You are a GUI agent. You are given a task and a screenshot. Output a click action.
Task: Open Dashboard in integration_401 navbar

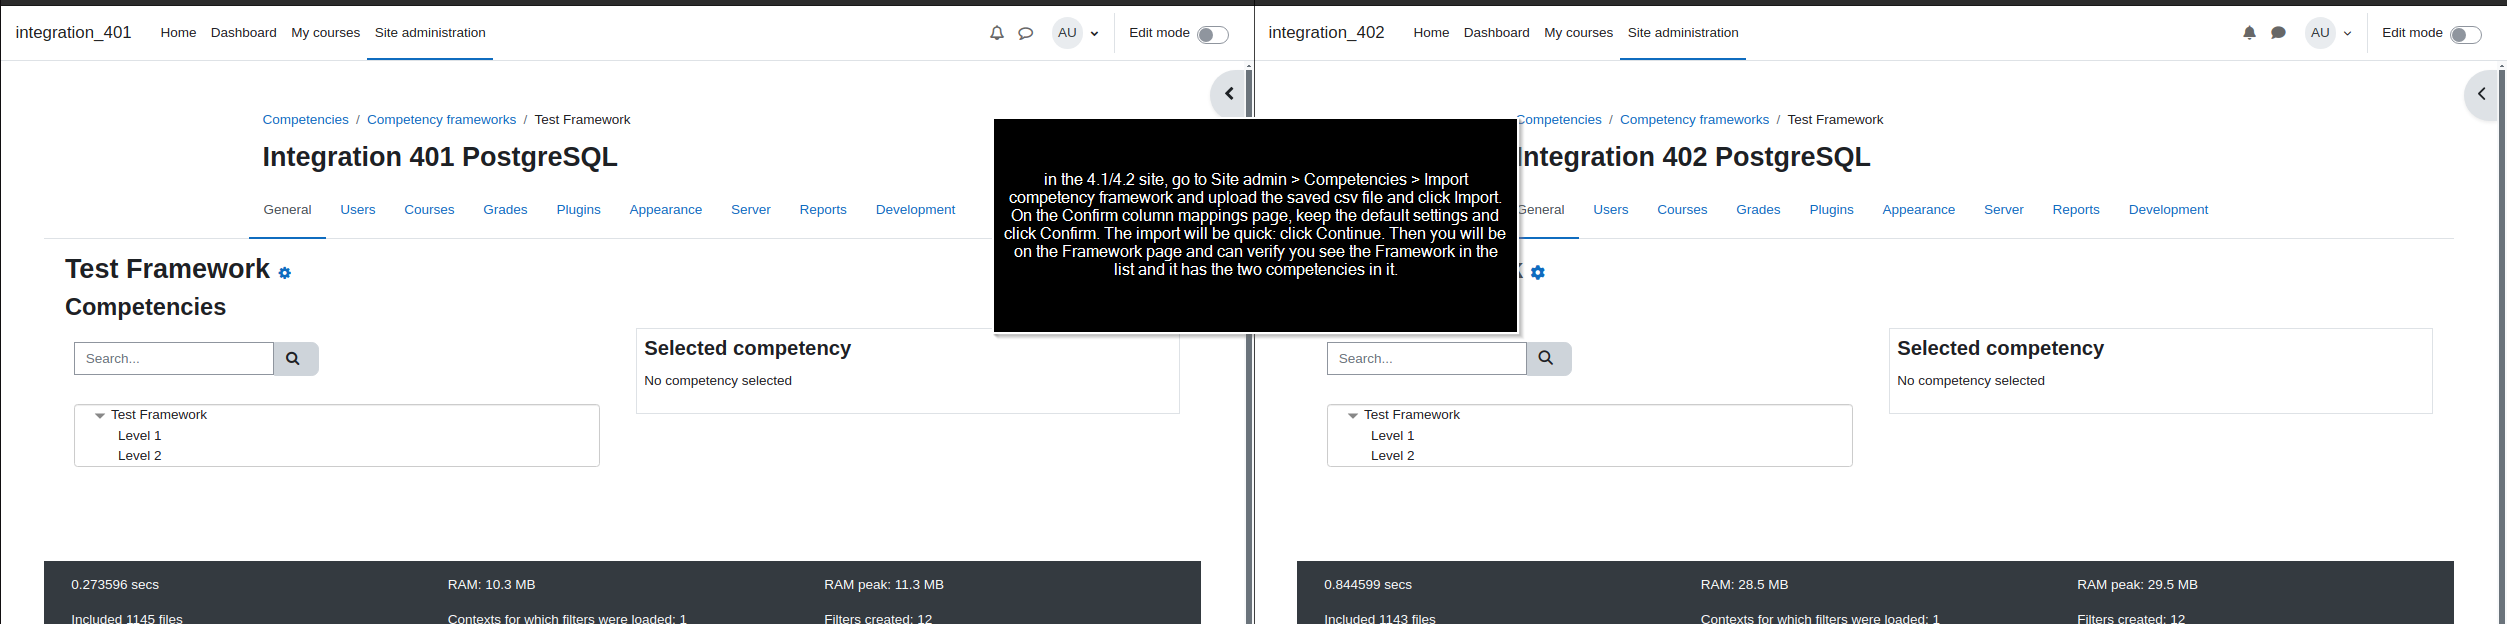point(243,33)
